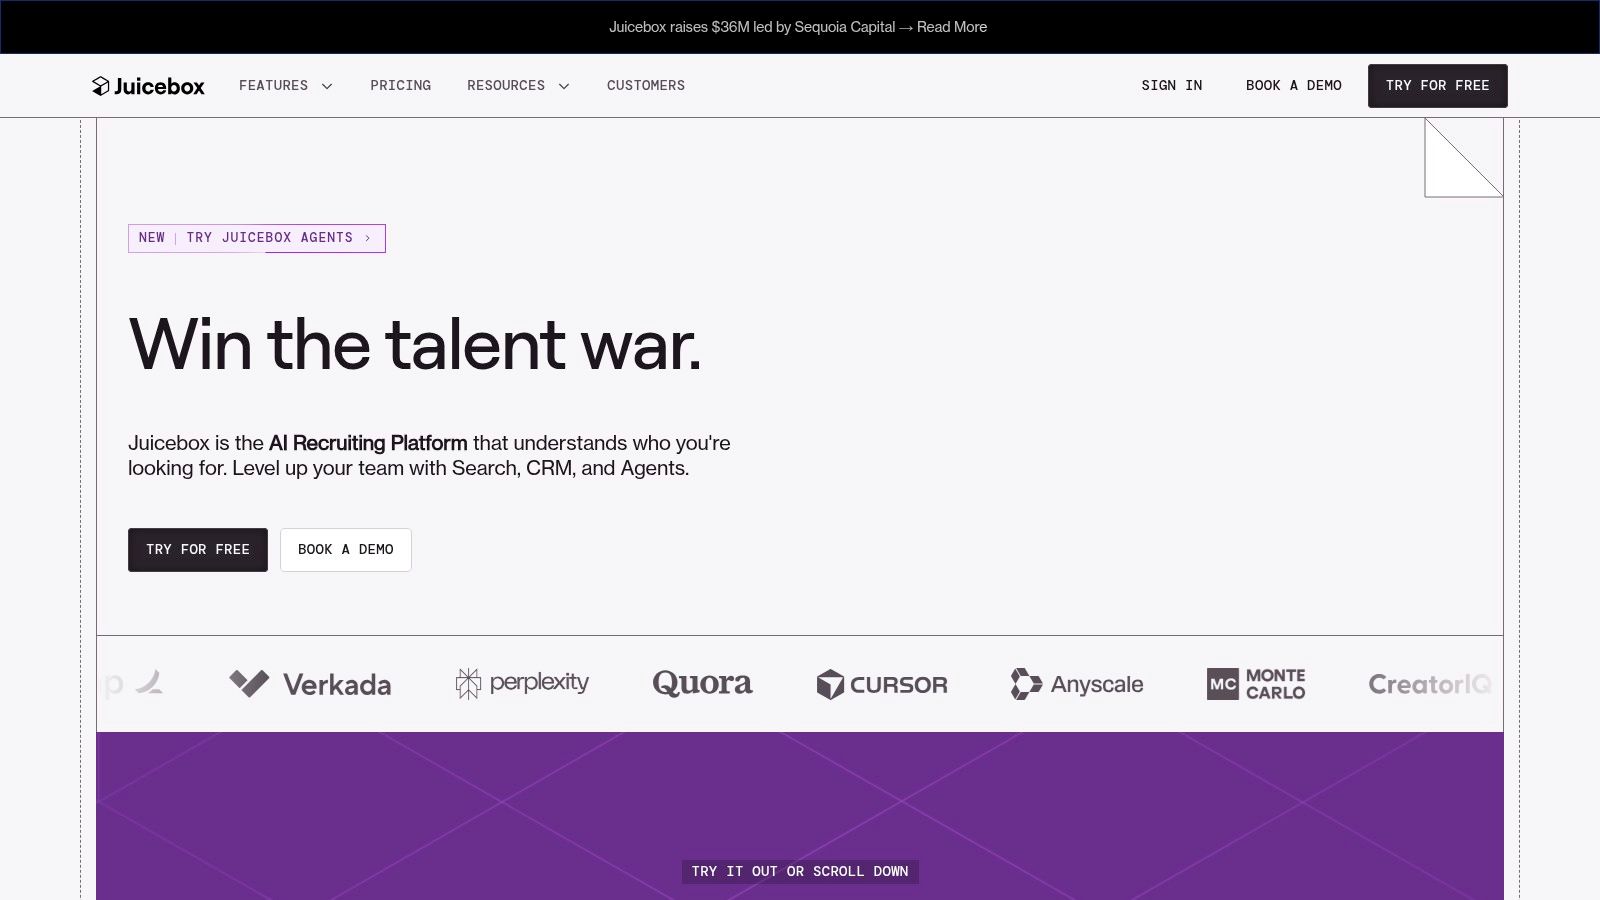The height and width of the screenshot is (900, 1600).
Task: Expand the Try Juicebox Agents banner chevron
Action: tap(369, 238)
